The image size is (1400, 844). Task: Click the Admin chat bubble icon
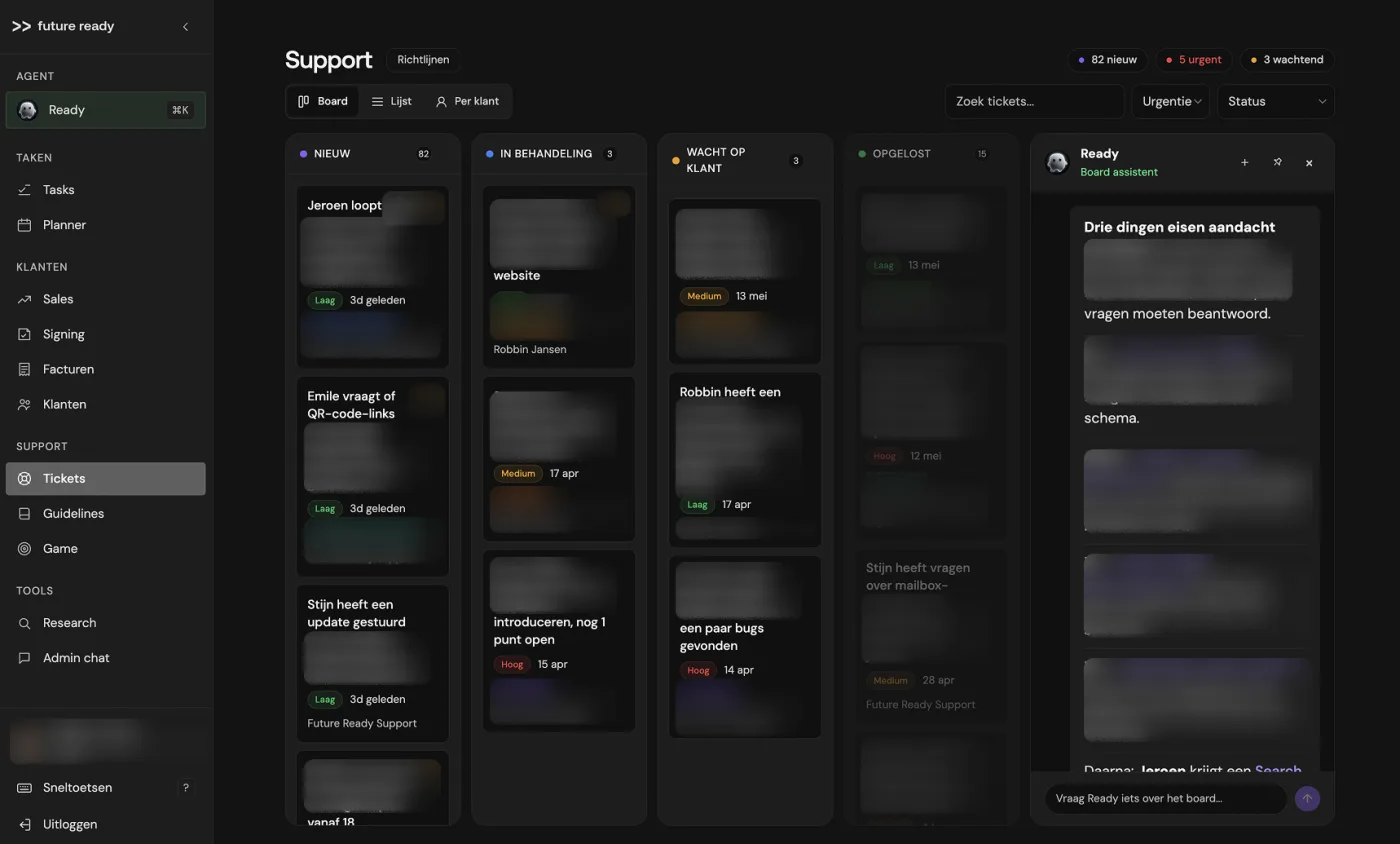(x=25, y=657)
